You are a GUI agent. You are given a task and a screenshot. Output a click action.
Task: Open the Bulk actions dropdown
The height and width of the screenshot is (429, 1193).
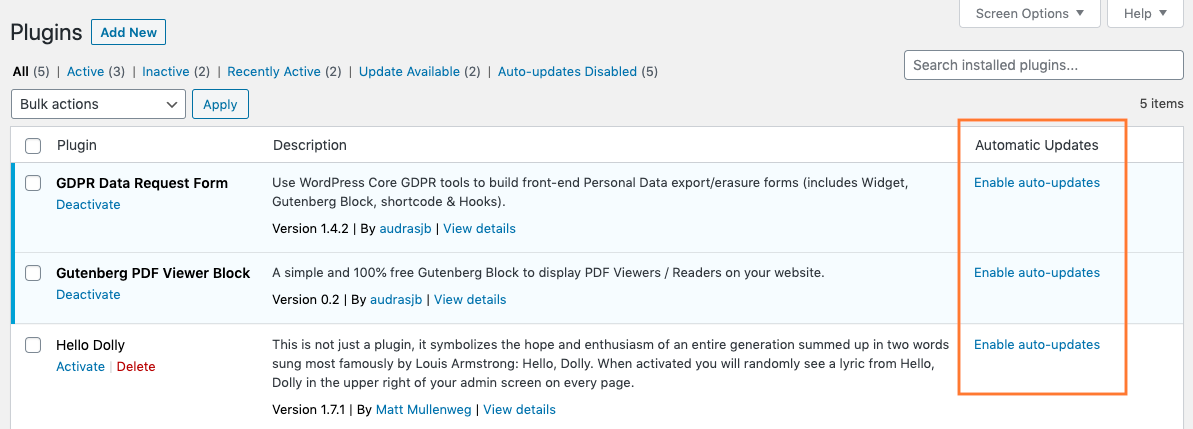[x=98, y=104]
